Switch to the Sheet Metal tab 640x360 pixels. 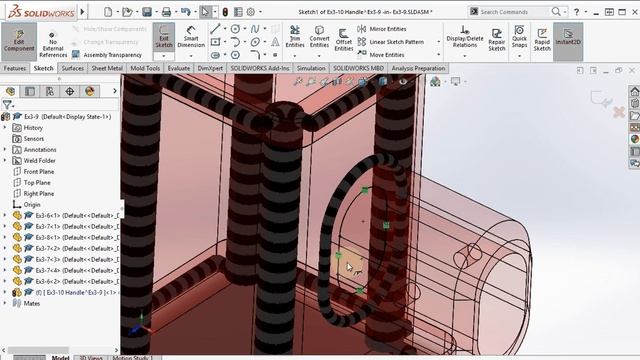pyautogui.click(x=107, y=68)
